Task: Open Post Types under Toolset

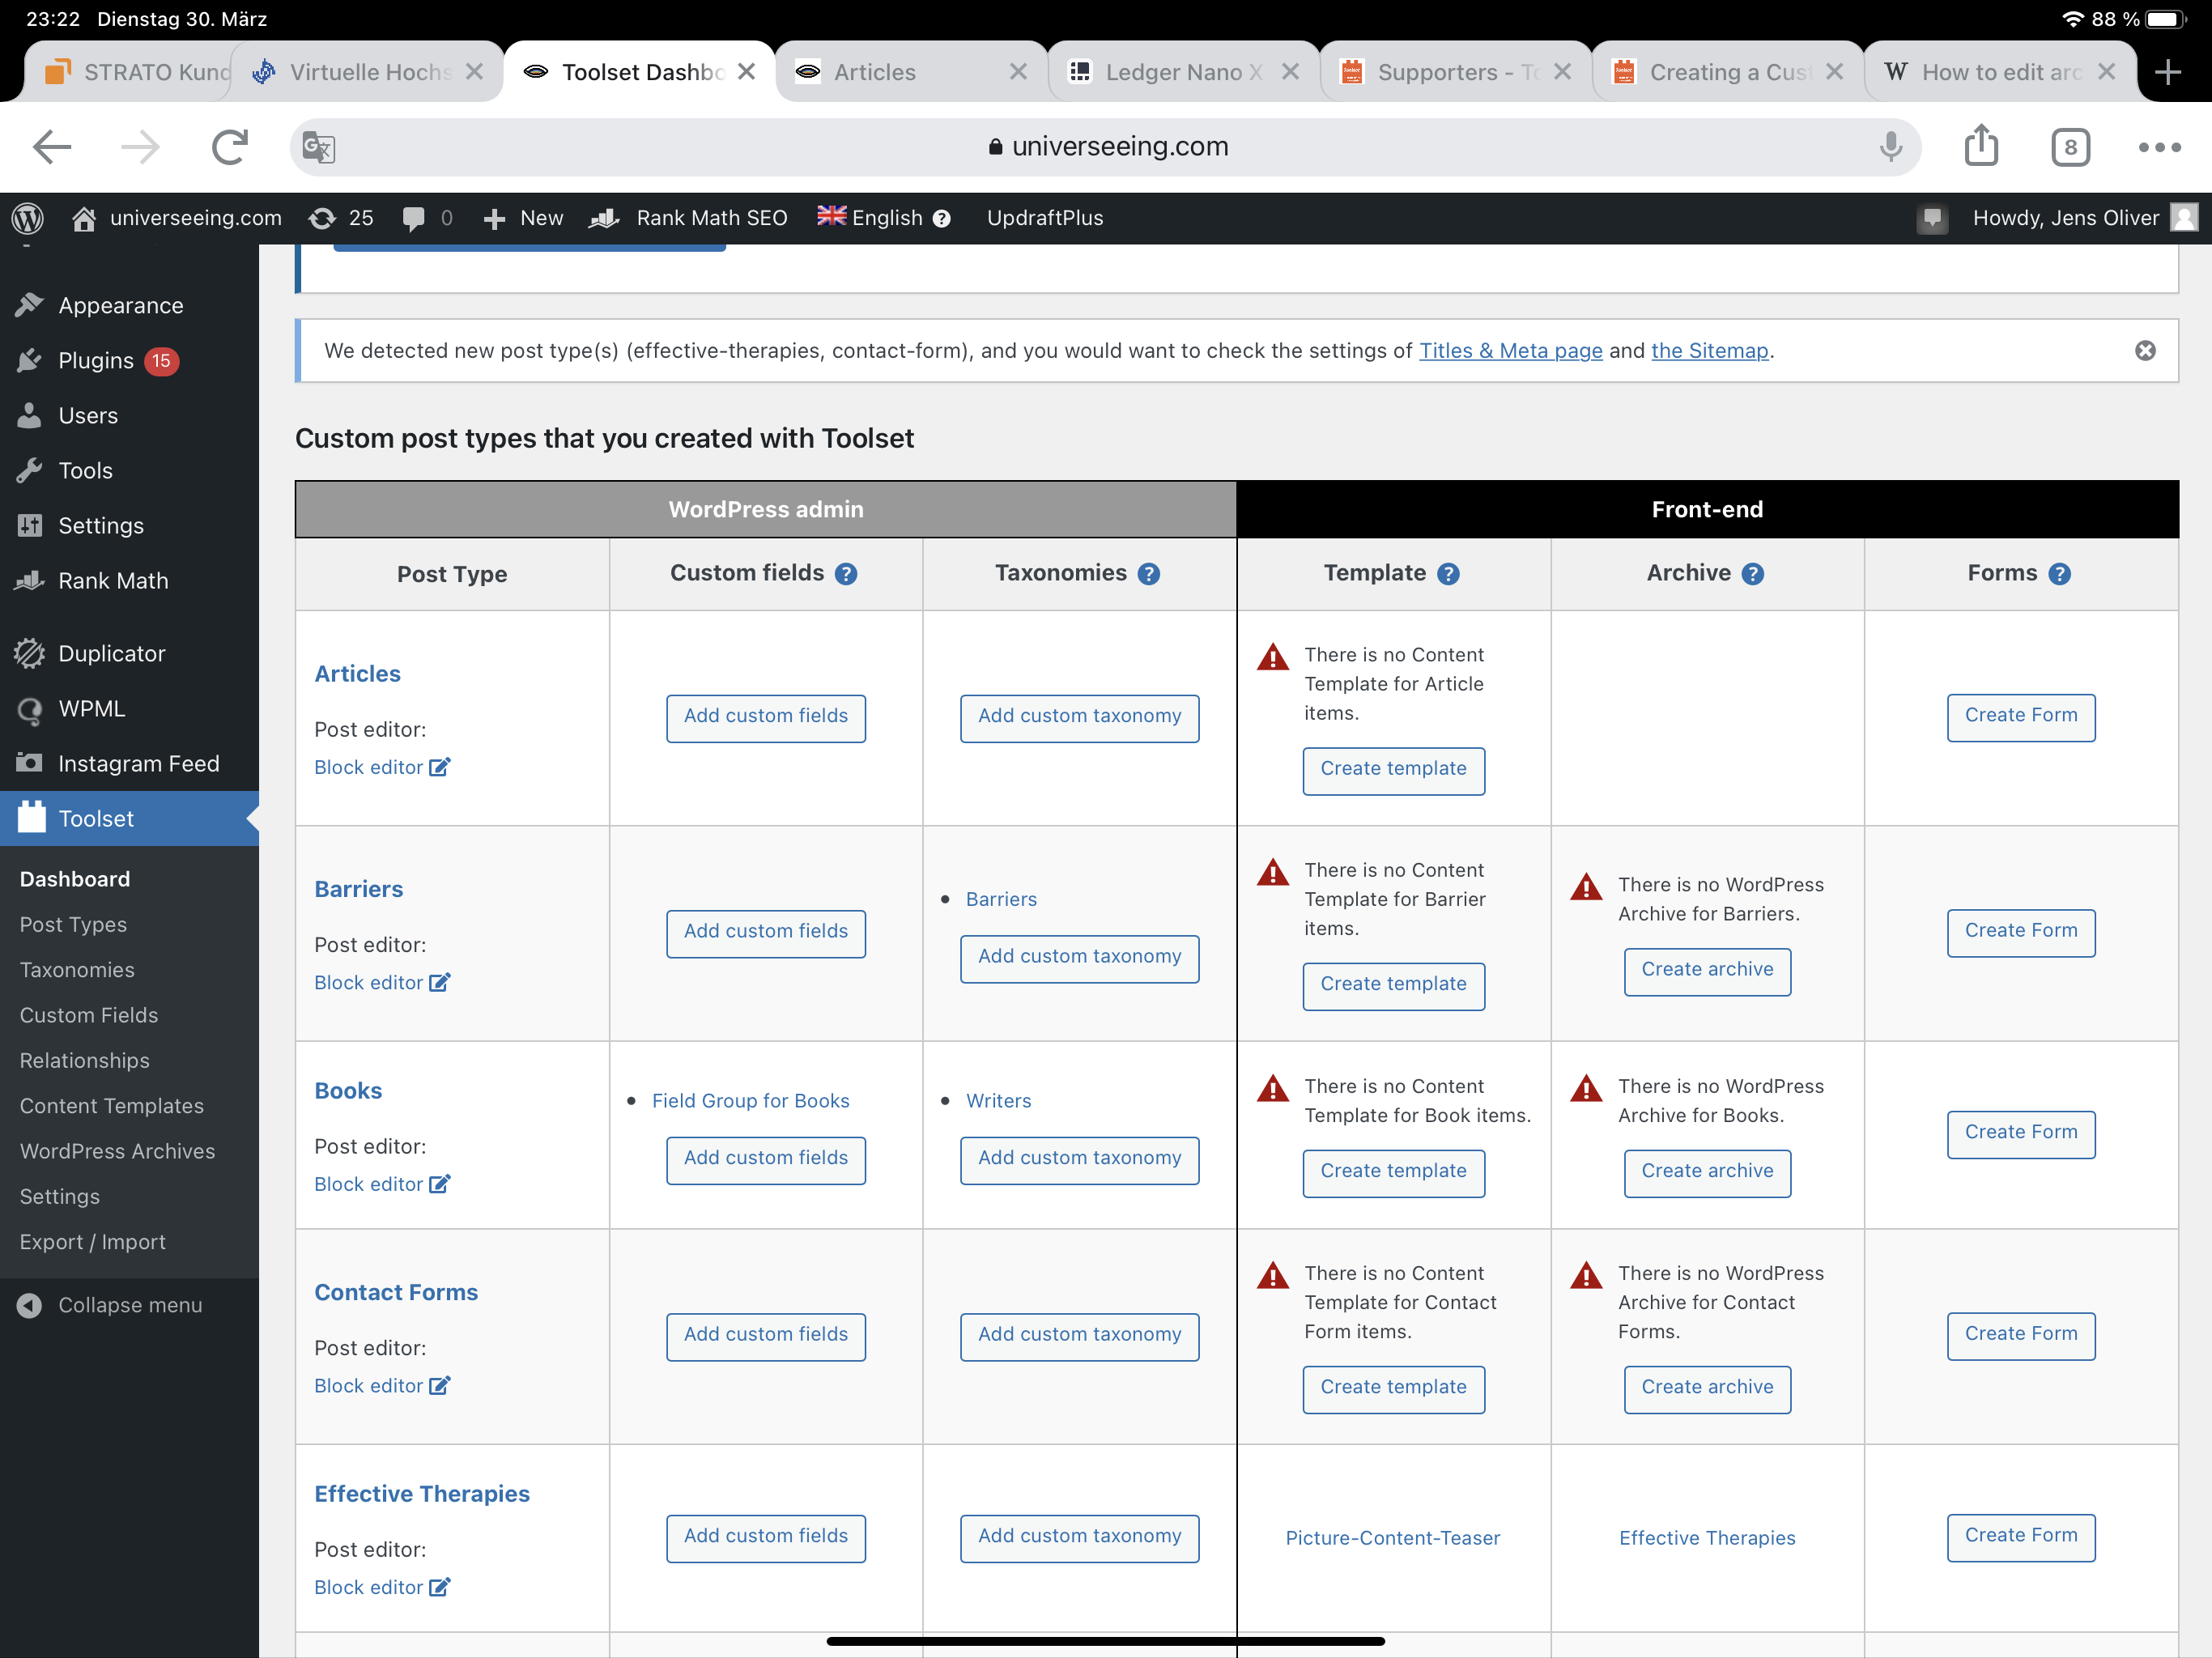Action: [x=73, y=924]
